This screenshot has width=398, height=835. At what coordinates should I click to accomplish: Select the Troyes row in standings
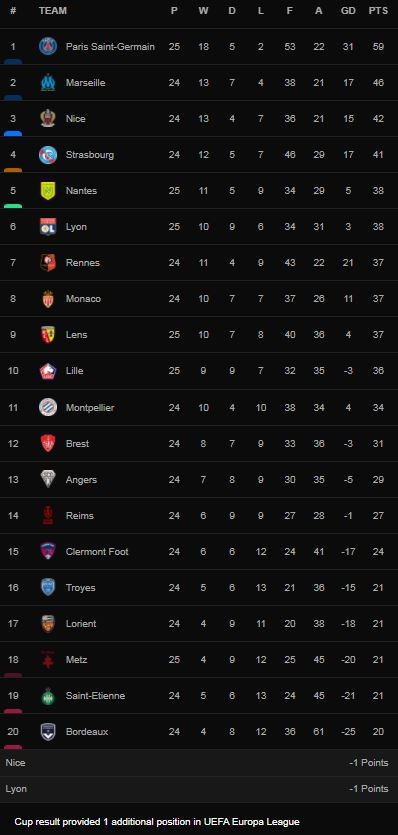(199, 588)
